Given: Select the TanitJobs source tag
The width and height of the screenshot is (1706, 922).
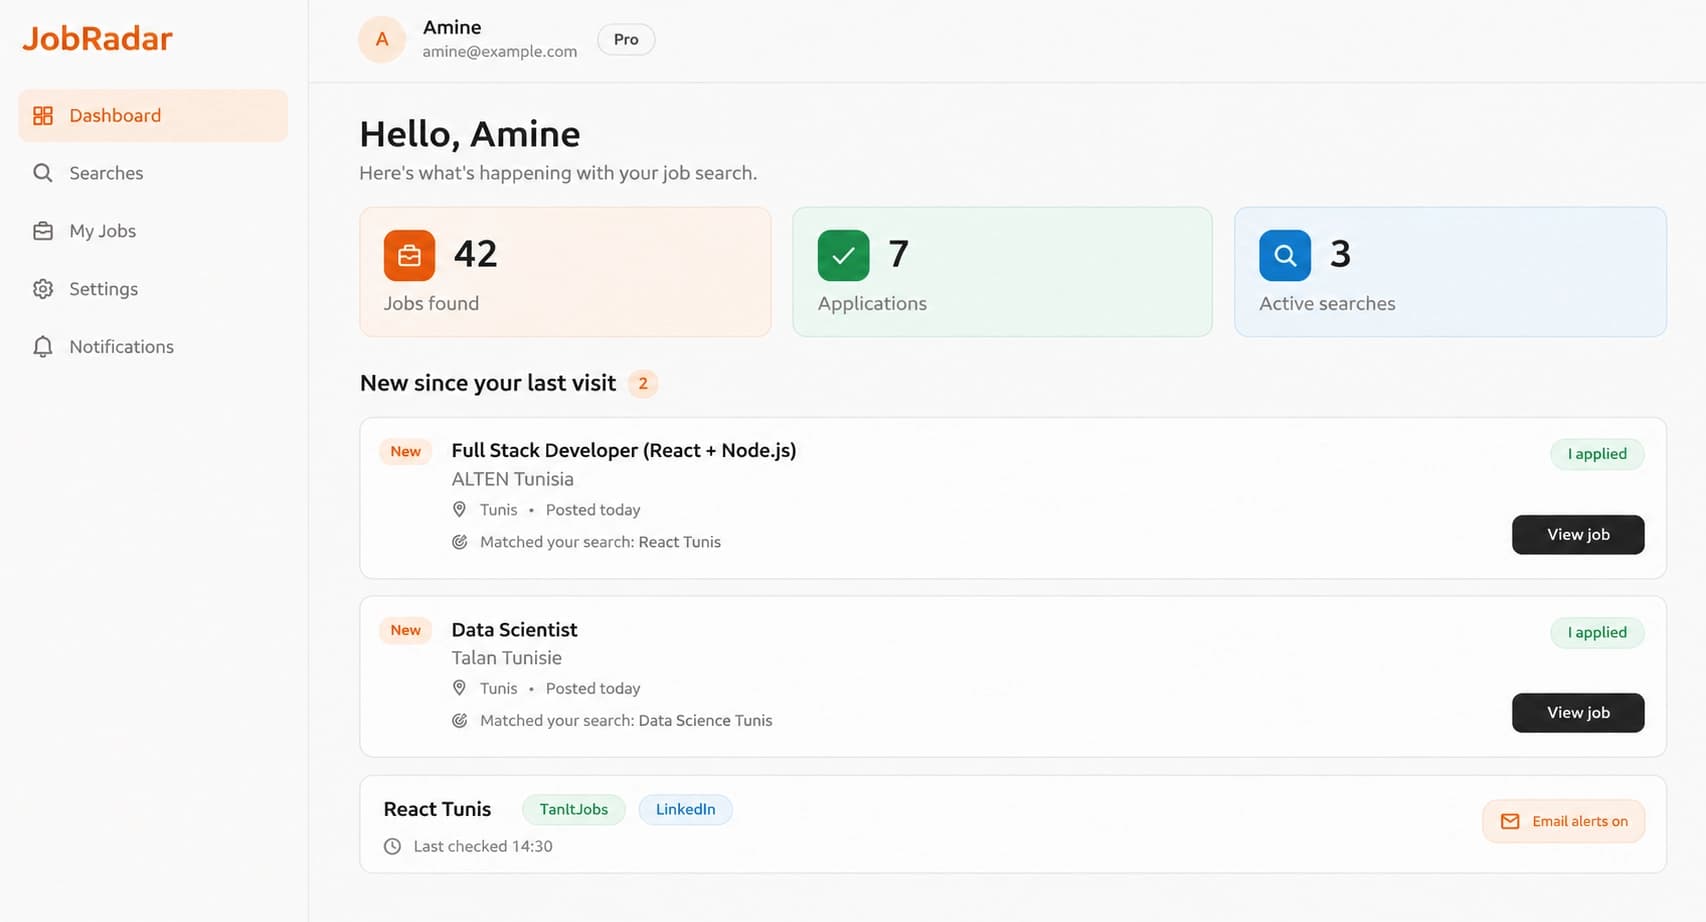Looking at the screenshot, I should click(x=574, y=810).
